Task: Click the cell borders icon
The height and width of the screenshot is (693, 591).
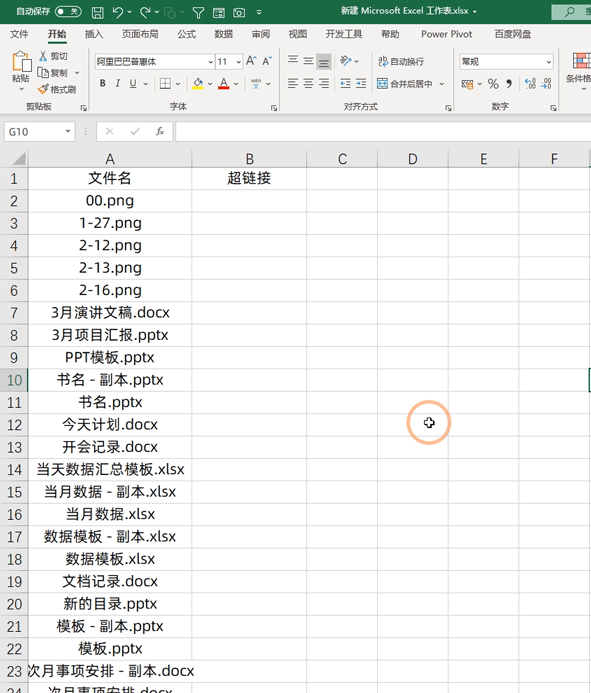Action: pyautogui.click(x=165, y=84)
